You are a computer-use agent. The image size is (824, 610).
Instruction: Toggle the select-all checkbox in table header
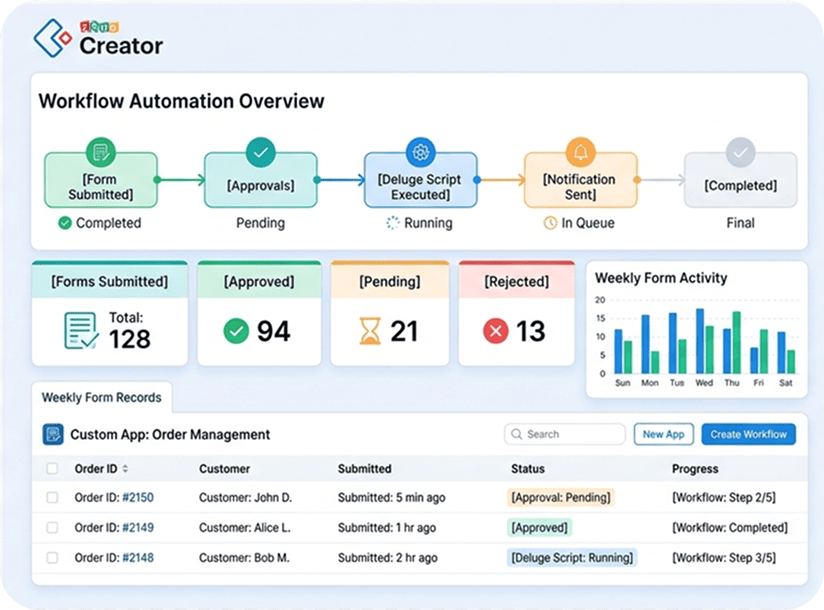[52, 468]
